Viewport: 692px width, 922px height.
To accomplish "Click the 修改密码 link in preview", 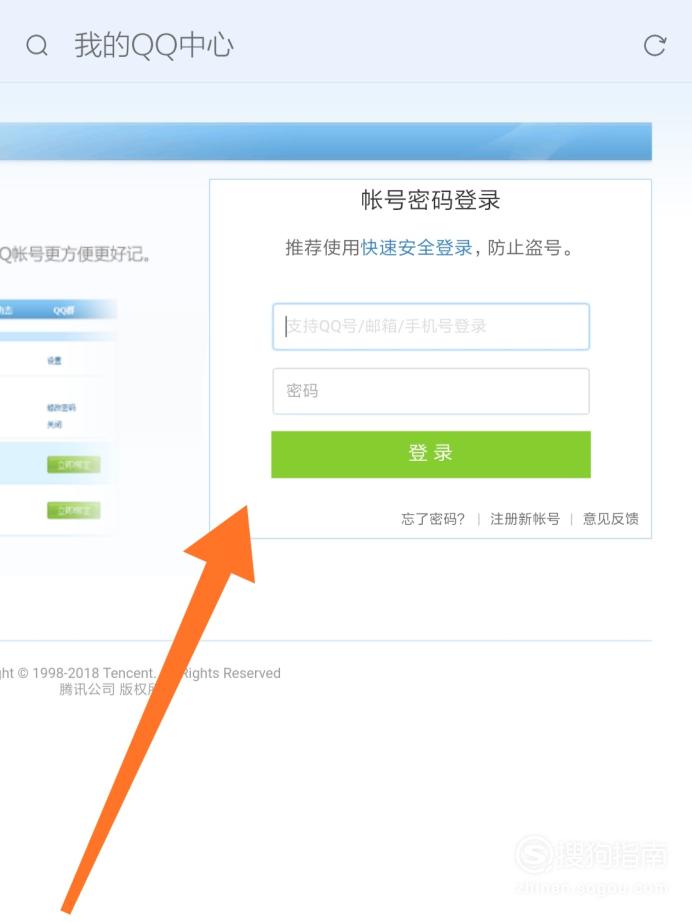I will click(61, 407).
